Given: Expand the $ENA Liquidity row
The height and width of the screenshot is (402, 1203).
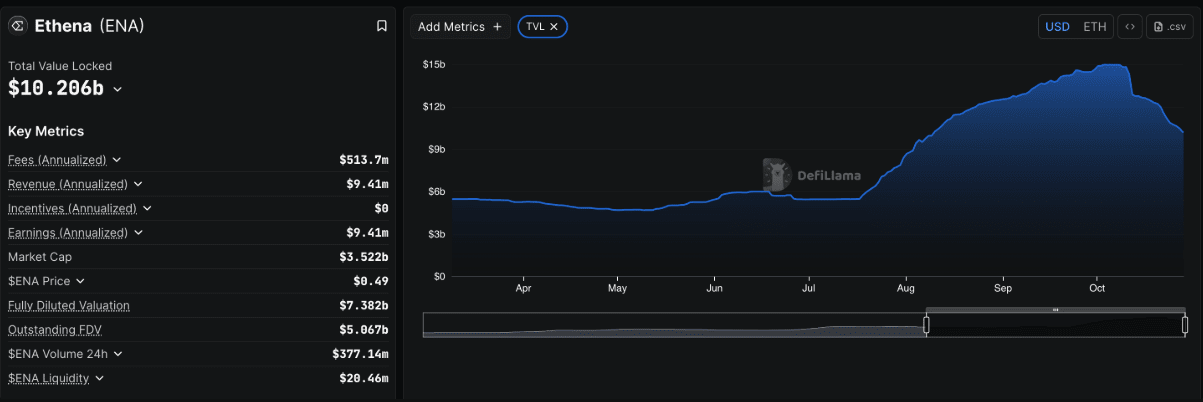Looking at the screenshot, I should pyautogui.click(x=99, y=378).
